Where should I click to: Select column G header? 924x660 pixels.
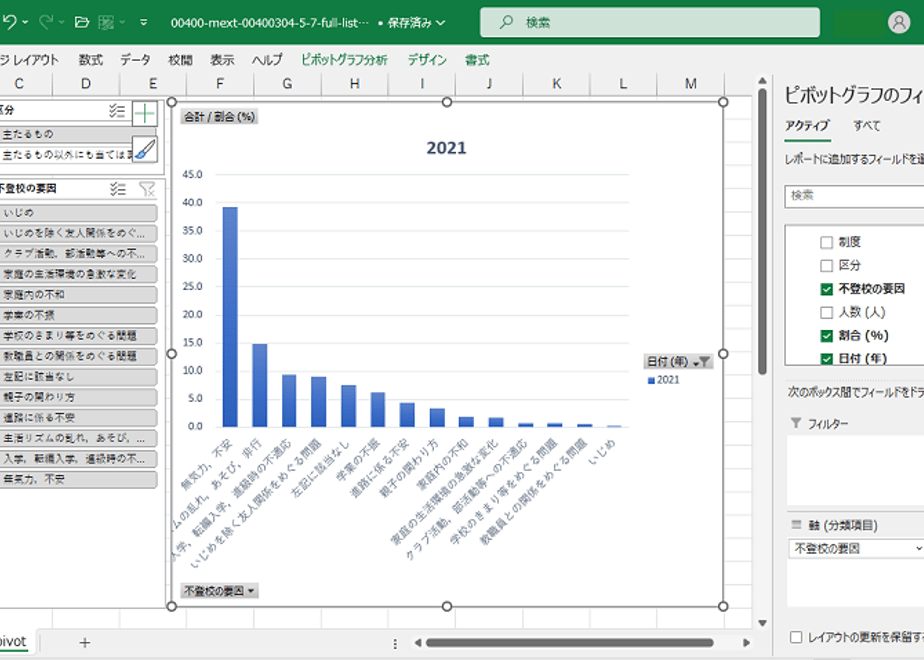tap(287, 84)
